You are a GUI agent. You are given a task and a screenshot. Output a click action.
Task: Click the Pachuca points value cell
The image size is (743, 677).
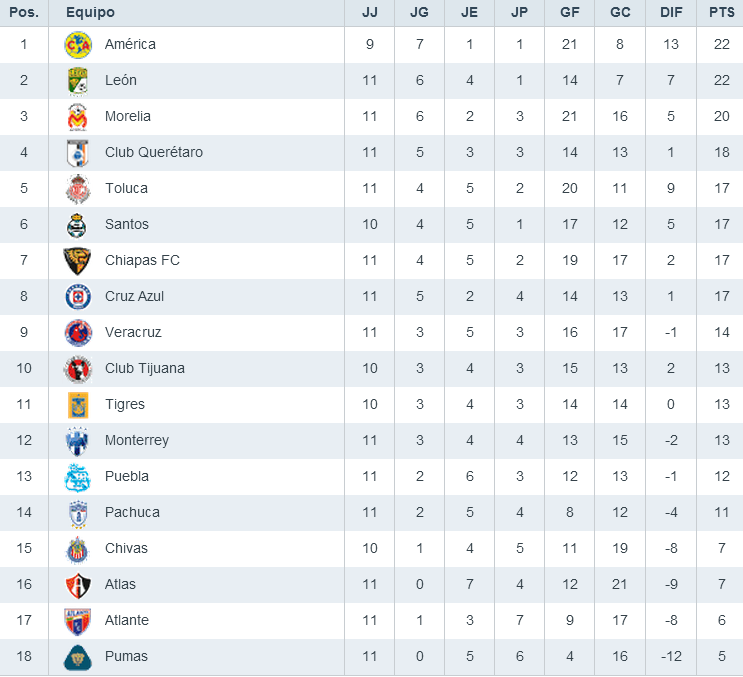point(720,512)
